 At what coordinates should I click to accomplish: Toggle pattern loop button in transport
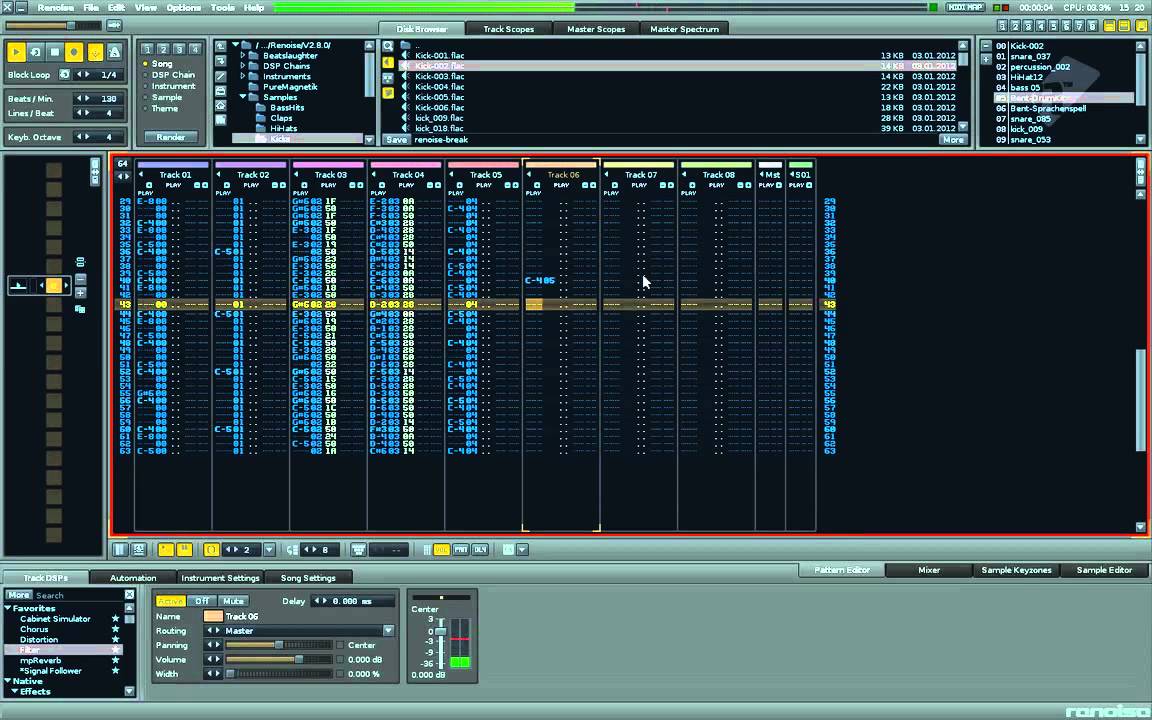point(35,53)
